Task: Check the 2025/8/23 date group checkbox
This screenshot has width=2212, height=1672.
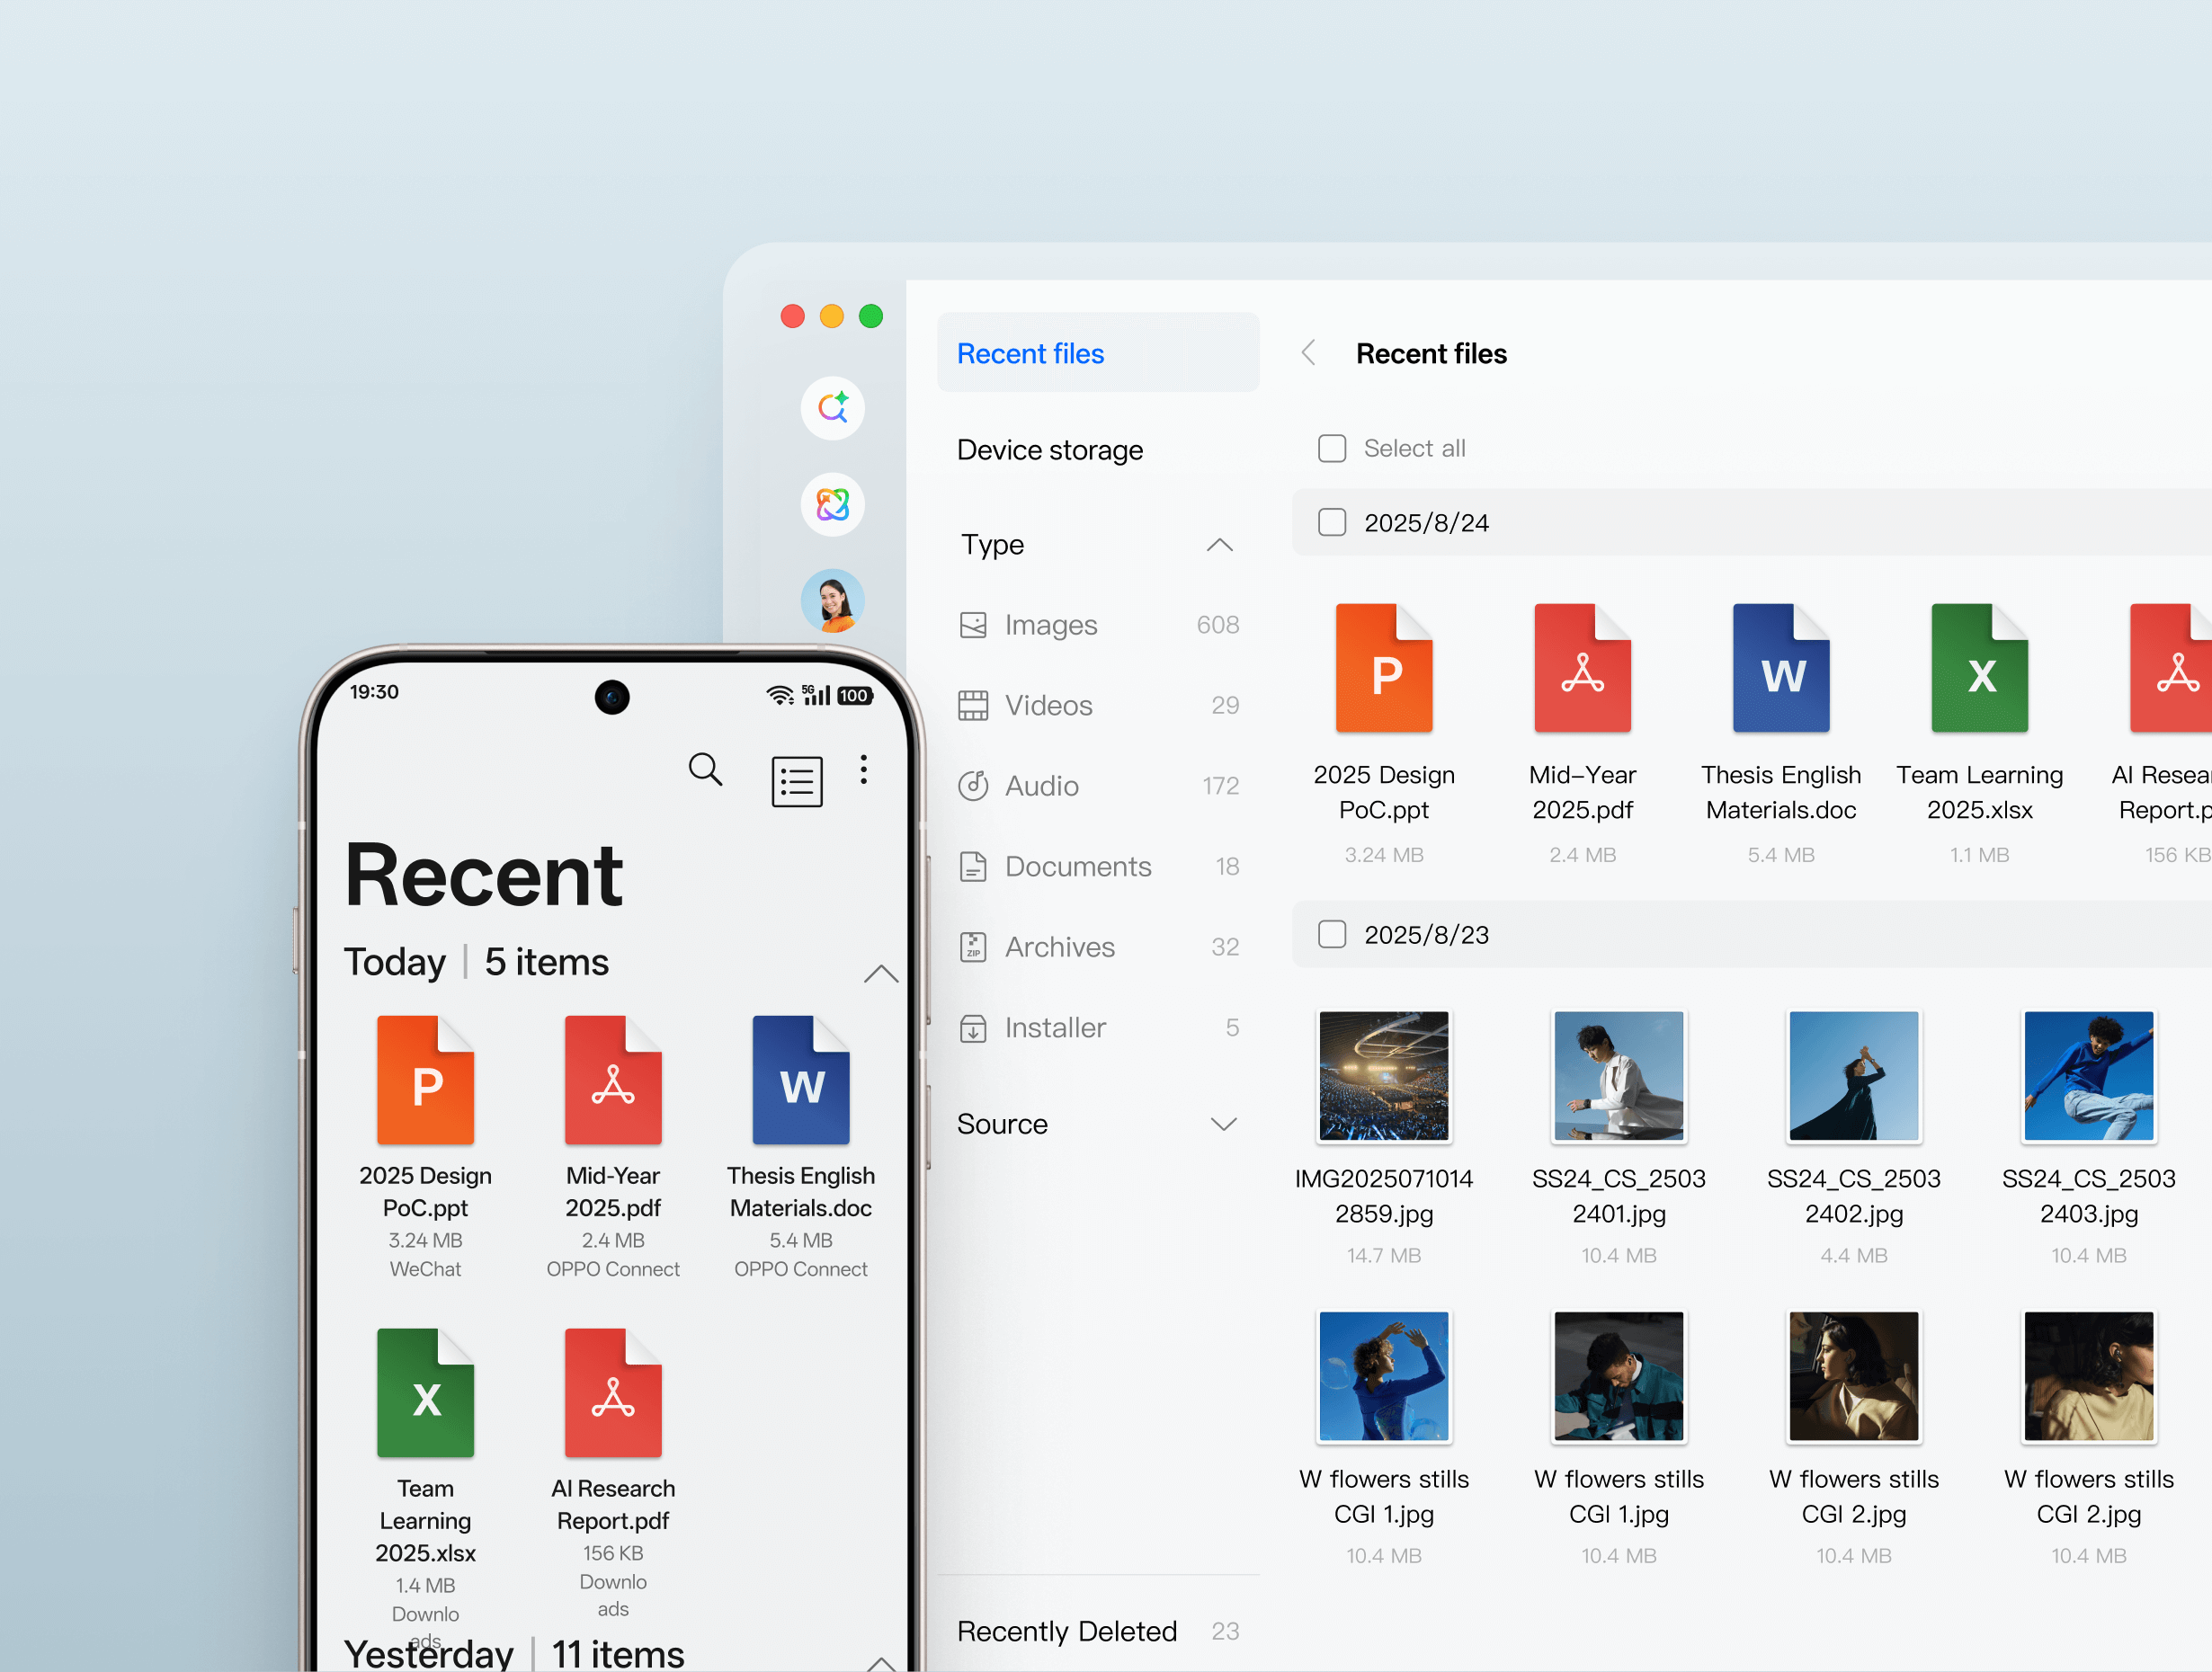Action: tap(1332, 934)
